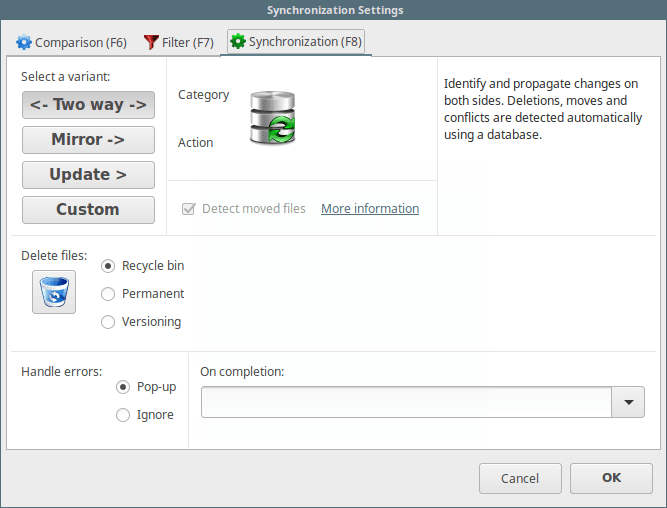667x508 pixels.
Task: Click the On completion text field
Action: pos(406,402)
